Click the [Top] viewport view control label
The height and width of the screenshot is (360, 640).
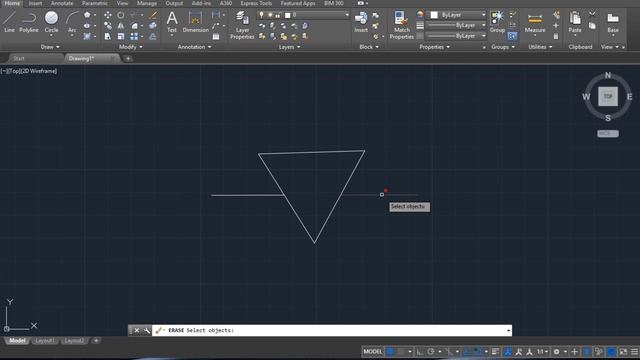coord(14,71)
